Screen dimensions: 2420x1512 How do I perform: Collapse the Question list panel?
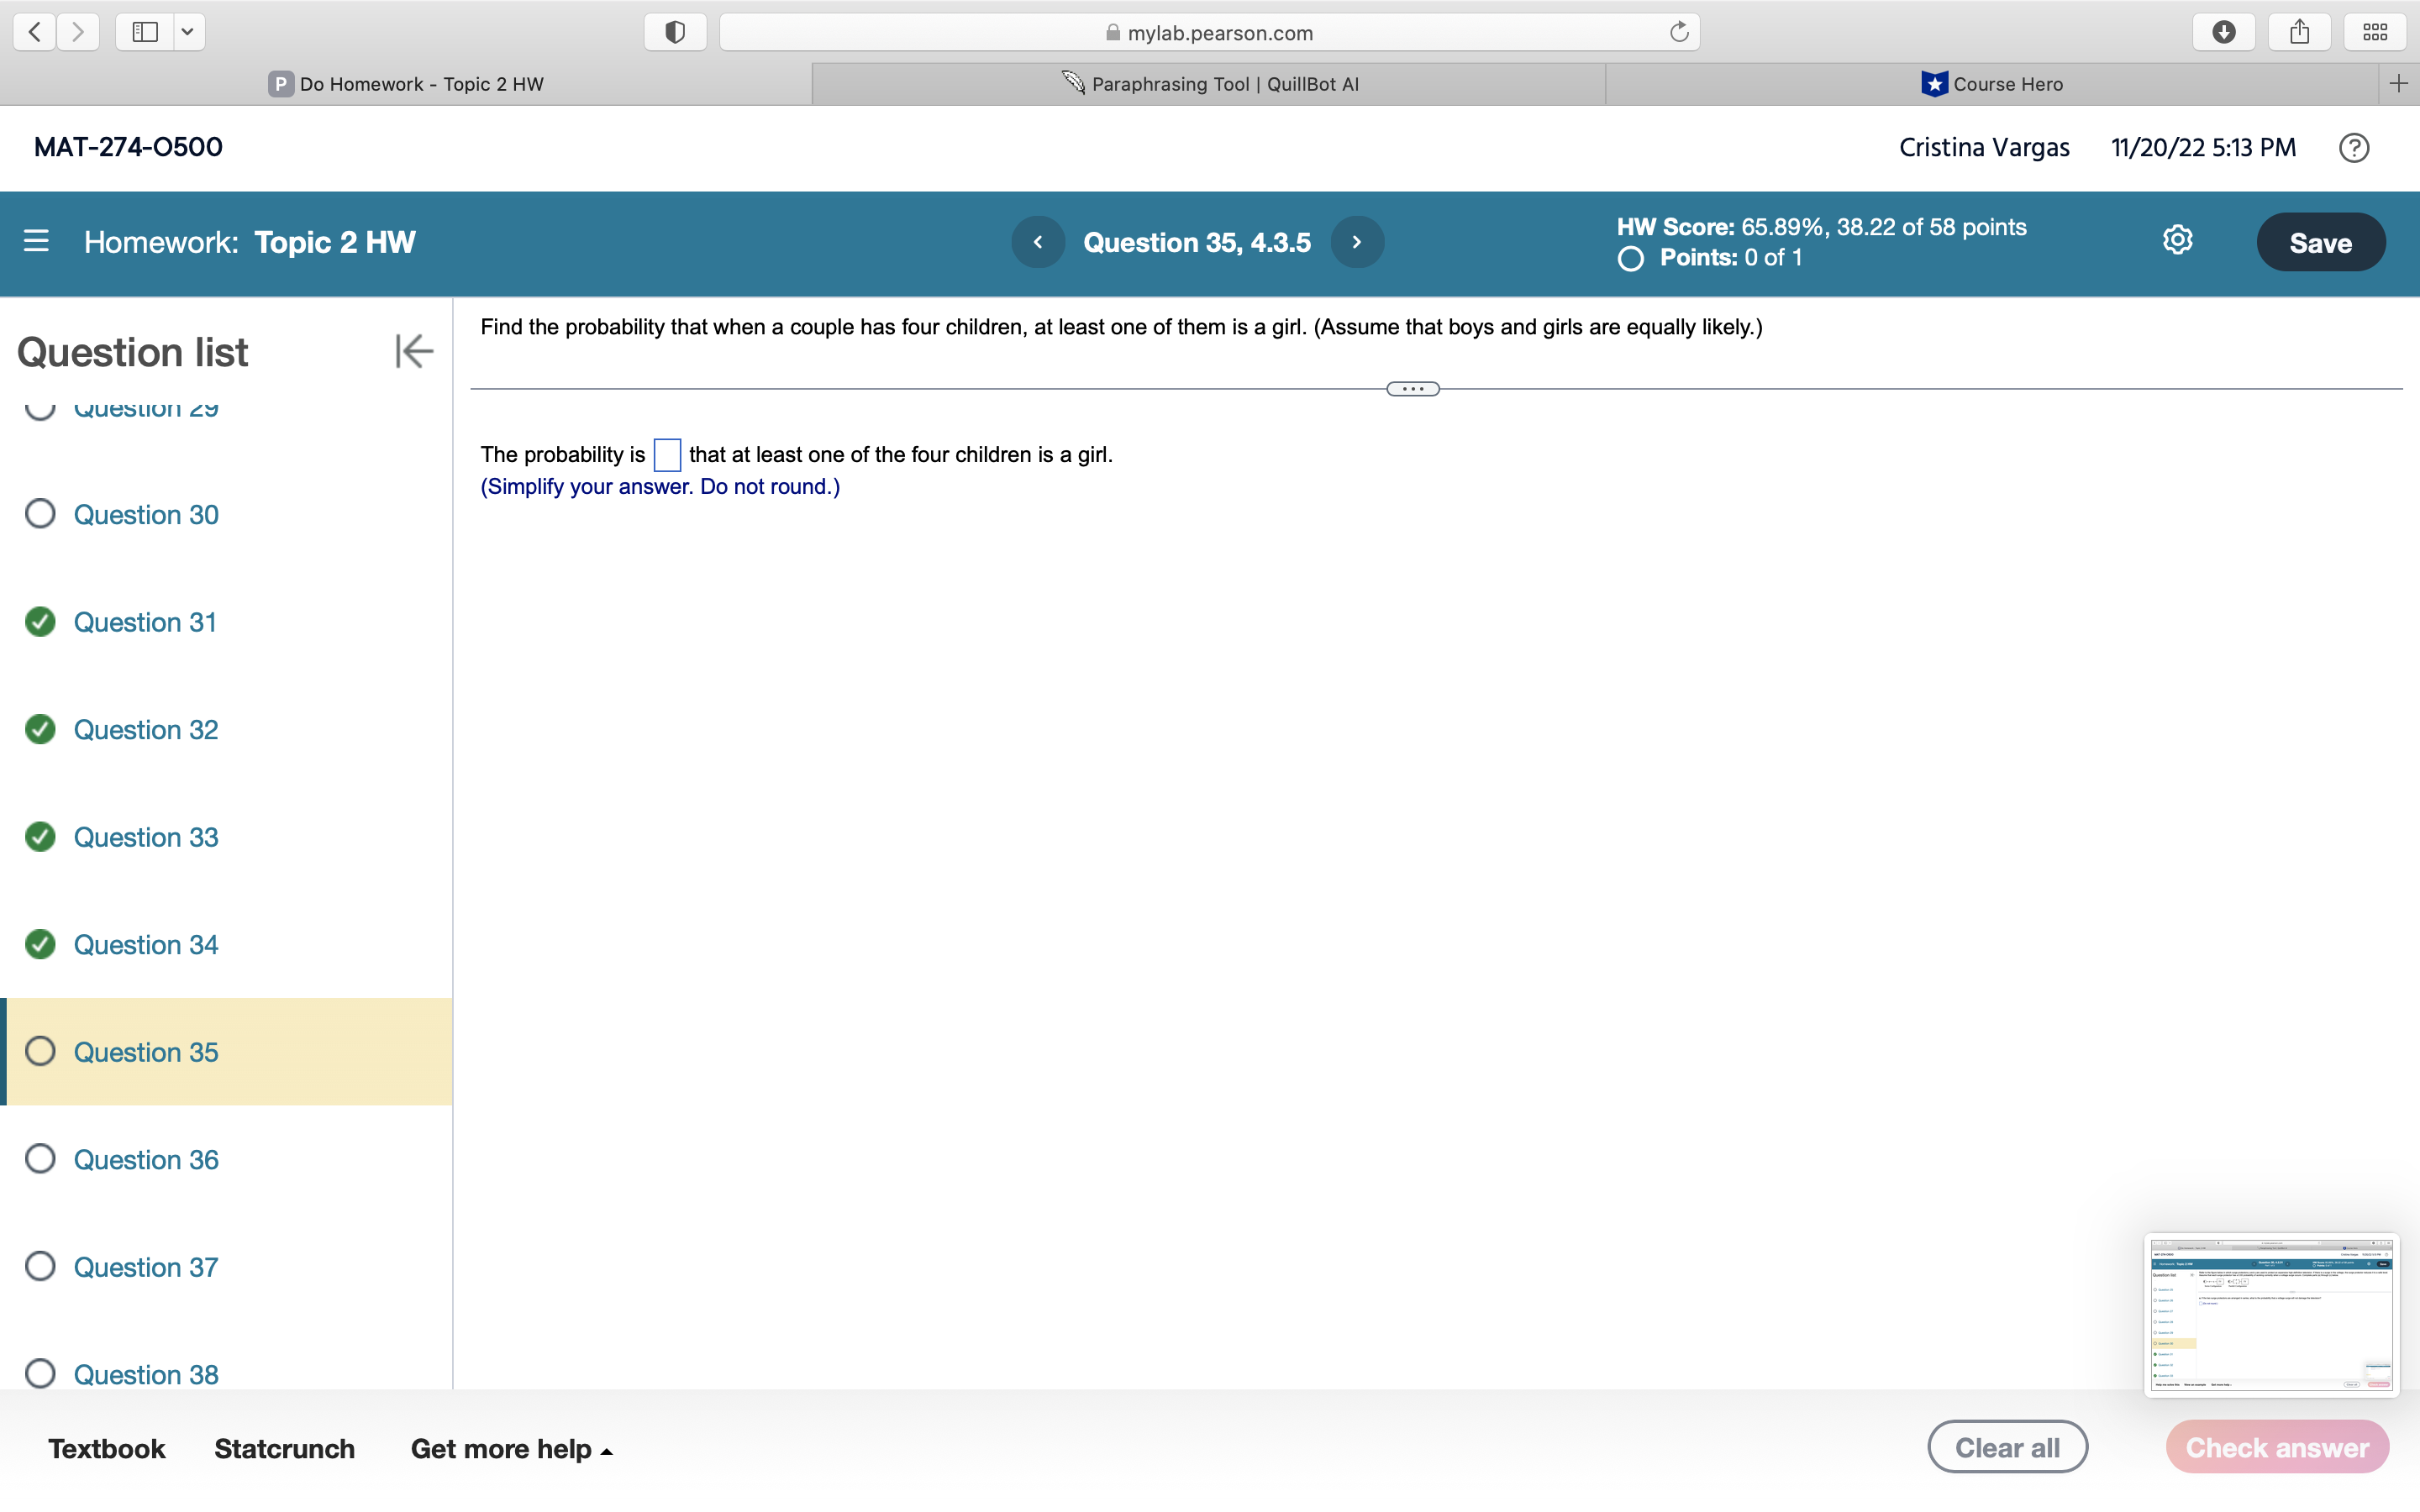[413, 351]
